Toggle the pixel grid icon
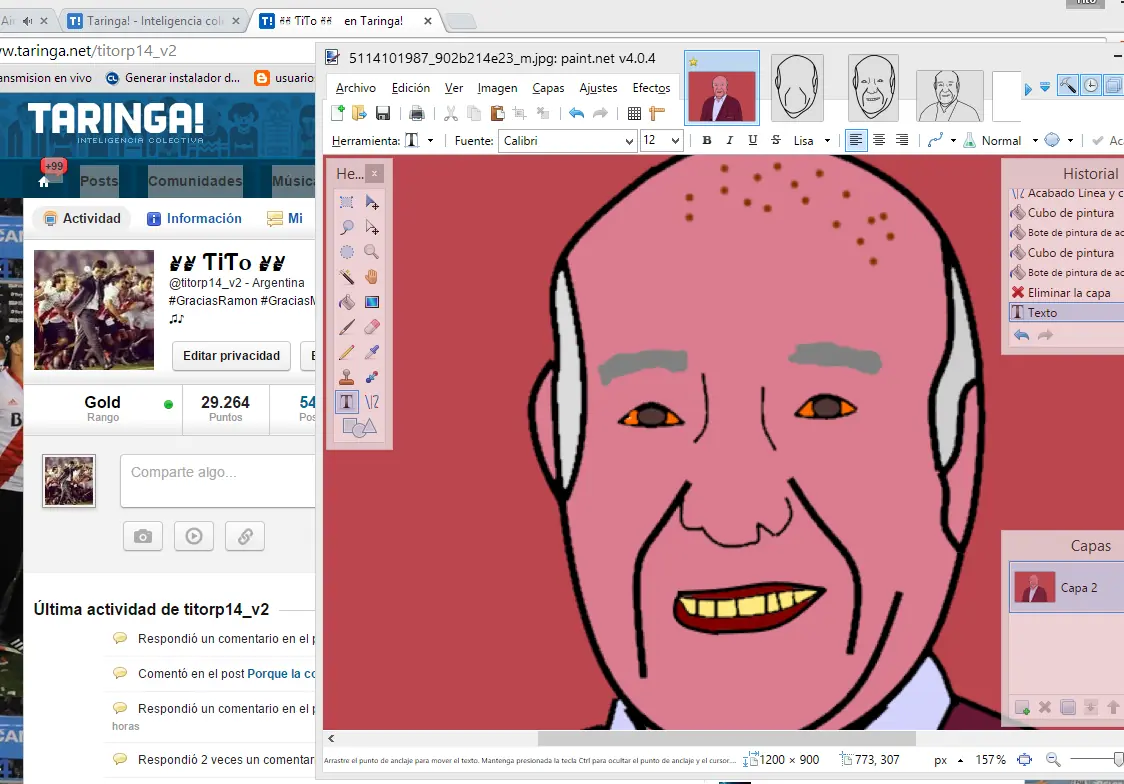The height and width of the screenshot is (784, 1124). coord(634,113)
